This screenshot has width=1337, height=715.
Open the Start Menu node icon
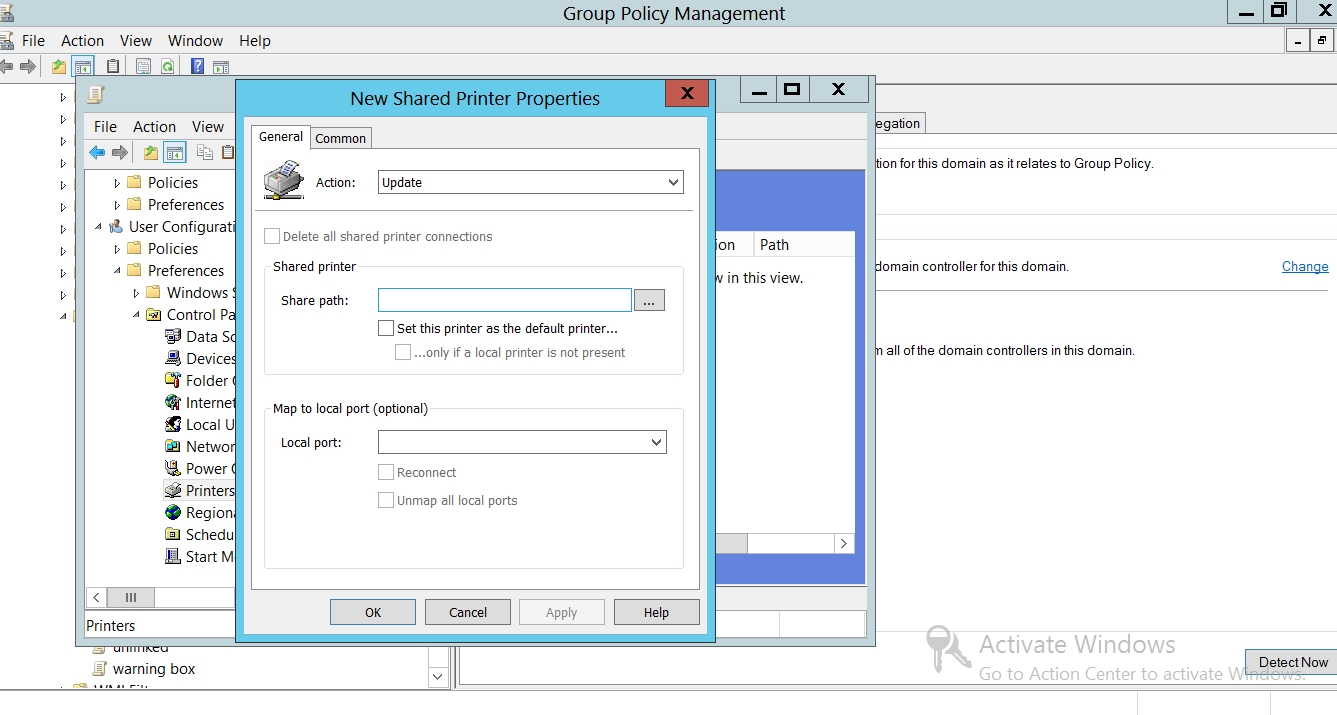173,556
